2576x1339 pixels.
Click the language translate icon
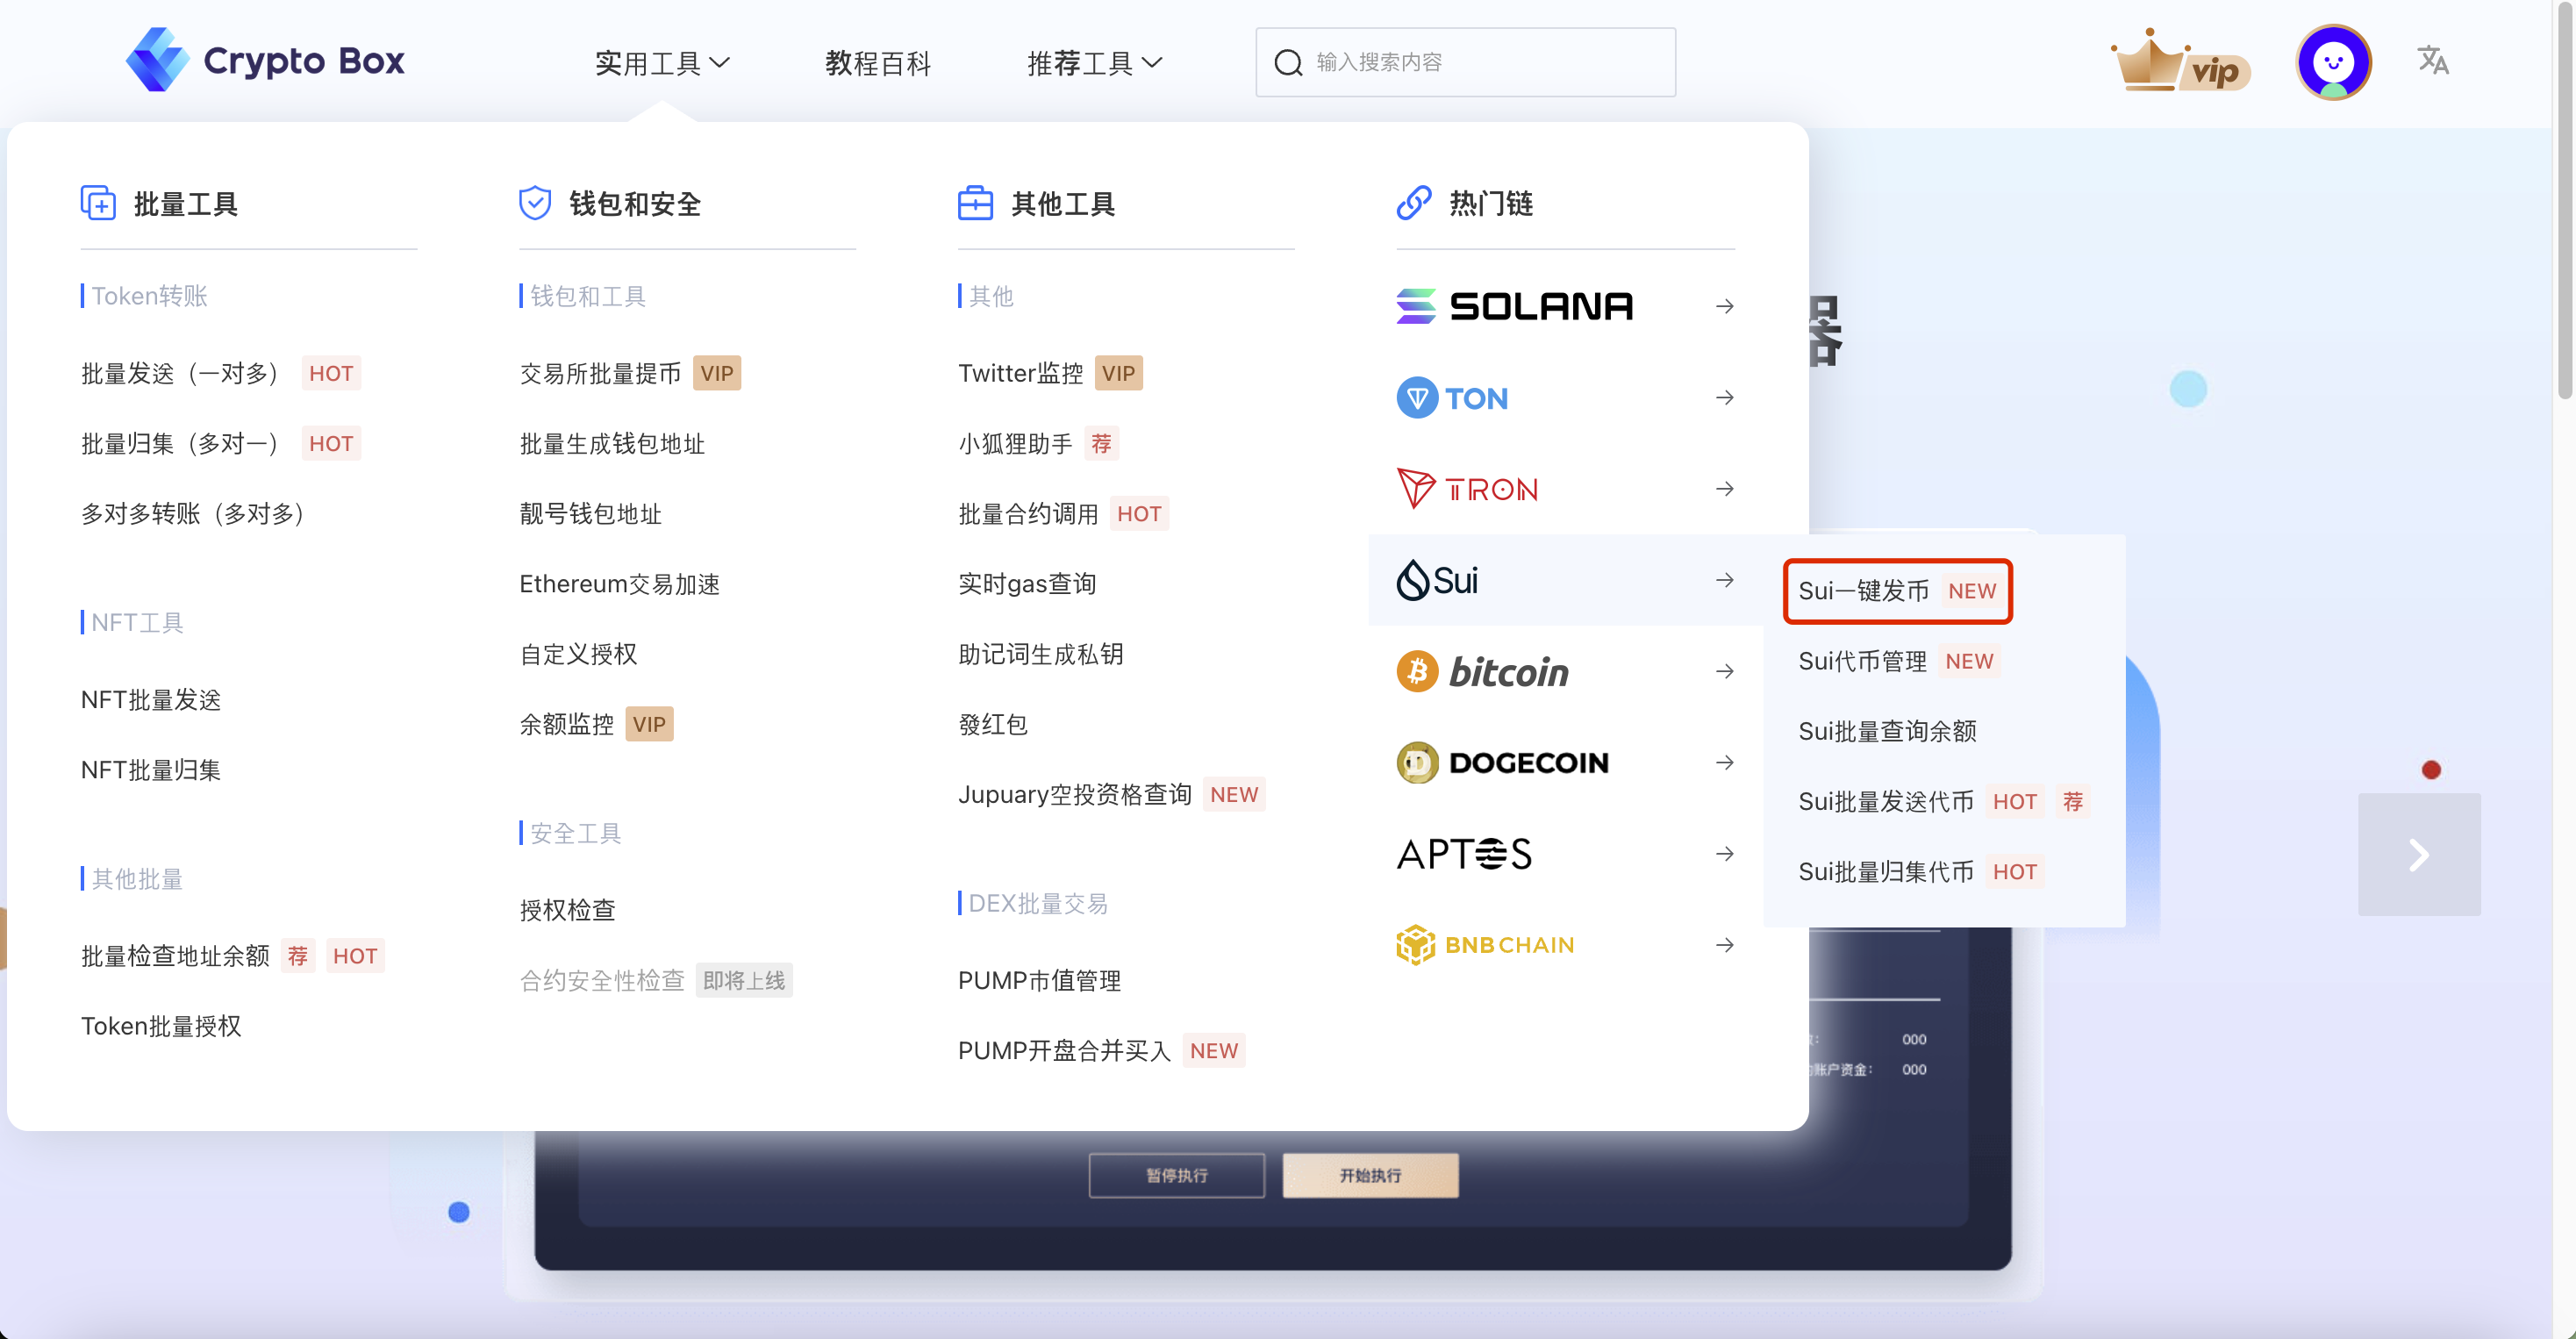tap(2432, 61)
